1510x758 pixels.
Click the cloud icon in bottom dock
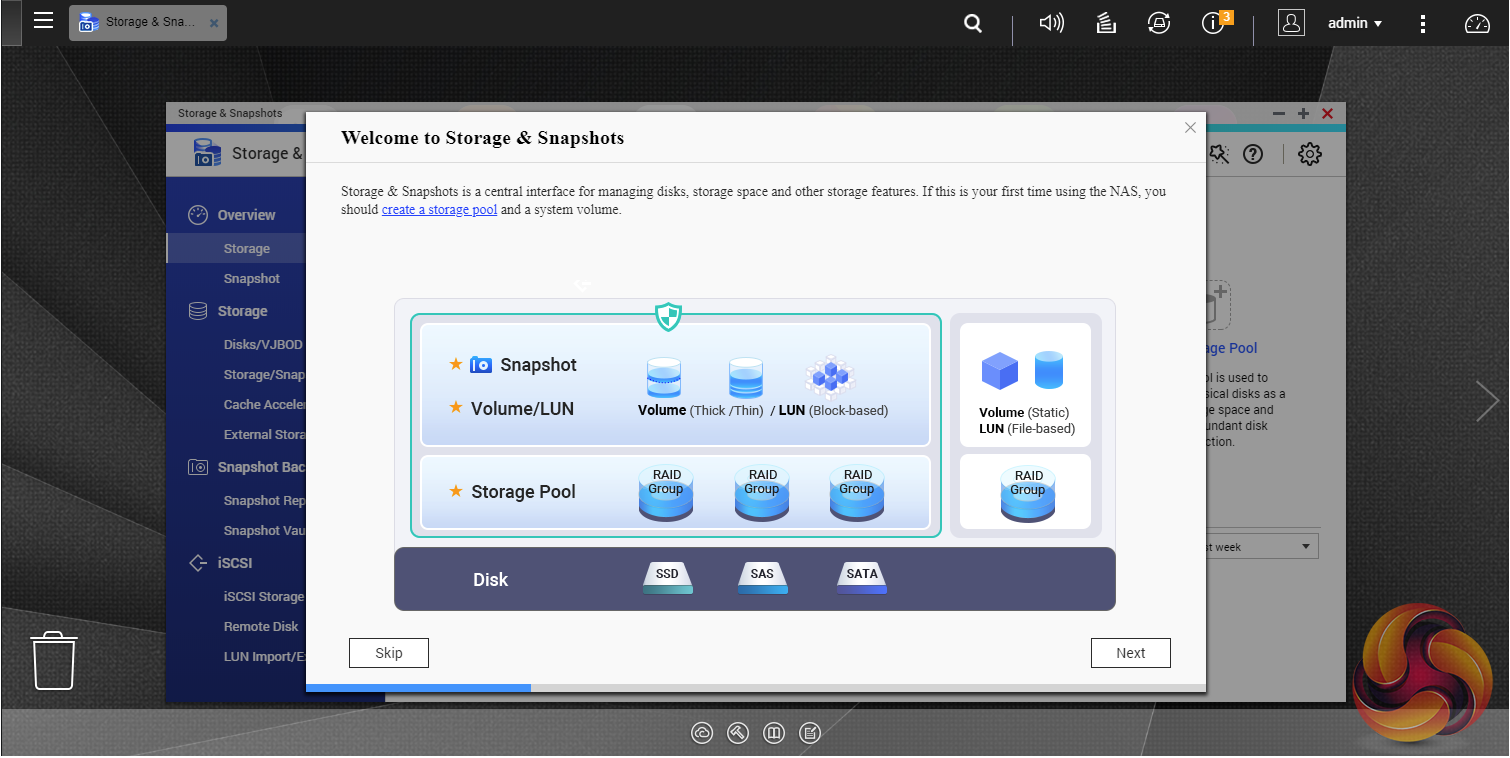[x=702, y=734]
